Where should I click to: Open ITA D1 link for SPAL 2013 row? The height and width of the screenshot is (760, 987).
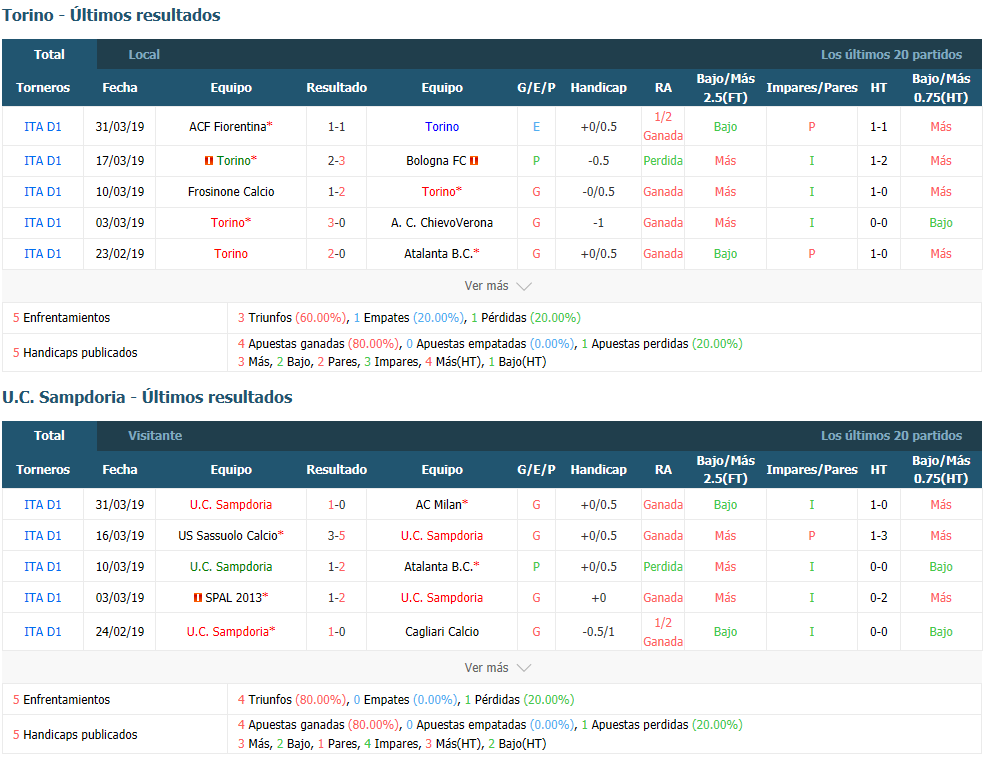pyautogui.click(x=43, y=598)
